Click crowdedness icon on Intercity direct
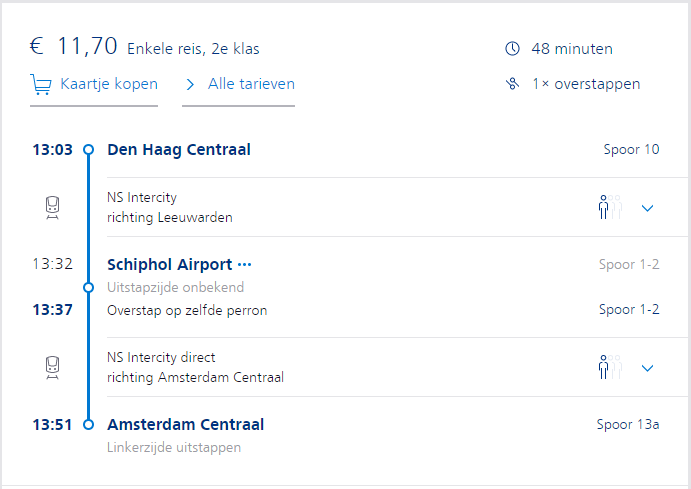 609,367
